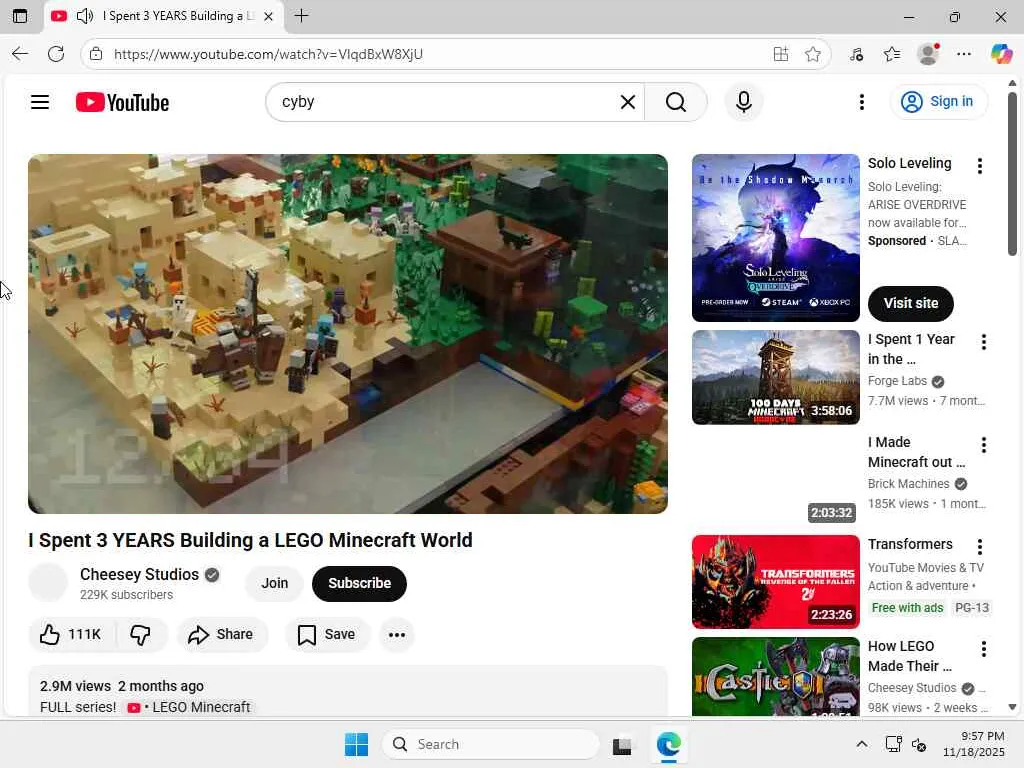Screen dimensions: 1024x768
Task: Open options for I Spent 1 Year video
Action: pos(984,342)
